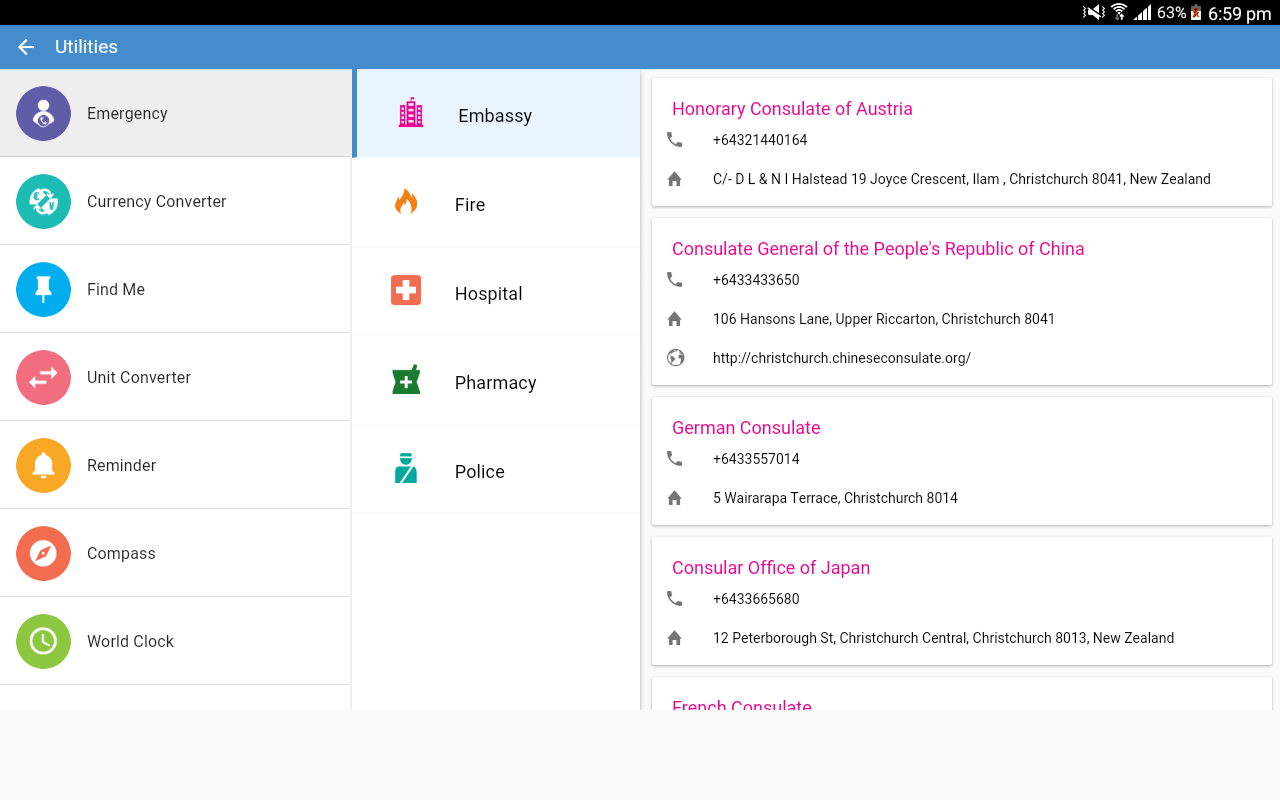Select the Unit Converter arrows icon
The image size is (1280, 800).
click(x=43, y=377)
